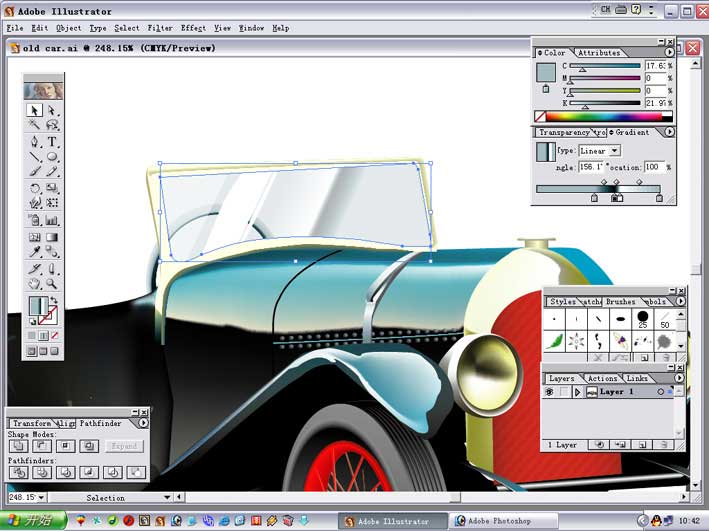709x531 pixels.
Task: Pick the Lasso tool
Action: pyautogui.click(x=52, y=124)
